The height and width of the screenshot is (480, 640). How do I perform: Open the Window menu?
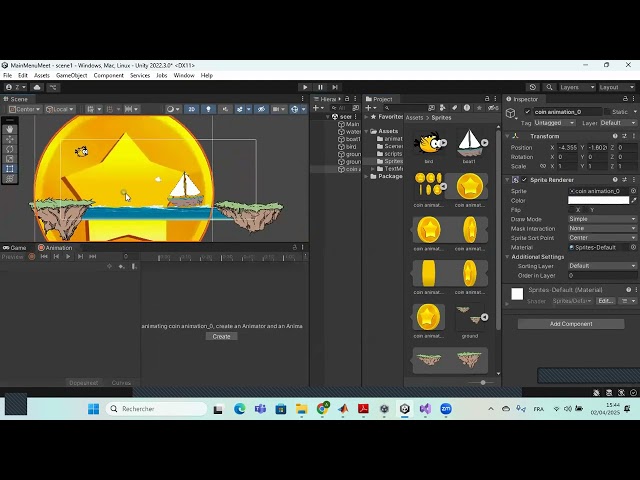point(184,76)
